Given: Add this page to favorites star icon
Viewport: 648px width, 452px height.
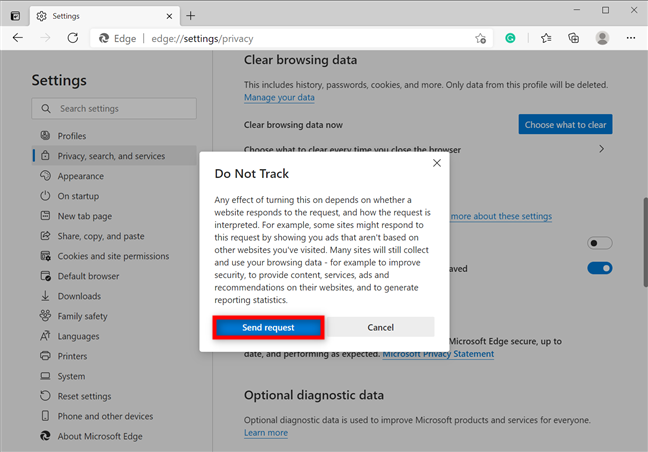Looking at the screenshot, I should [x=481, y=37].
